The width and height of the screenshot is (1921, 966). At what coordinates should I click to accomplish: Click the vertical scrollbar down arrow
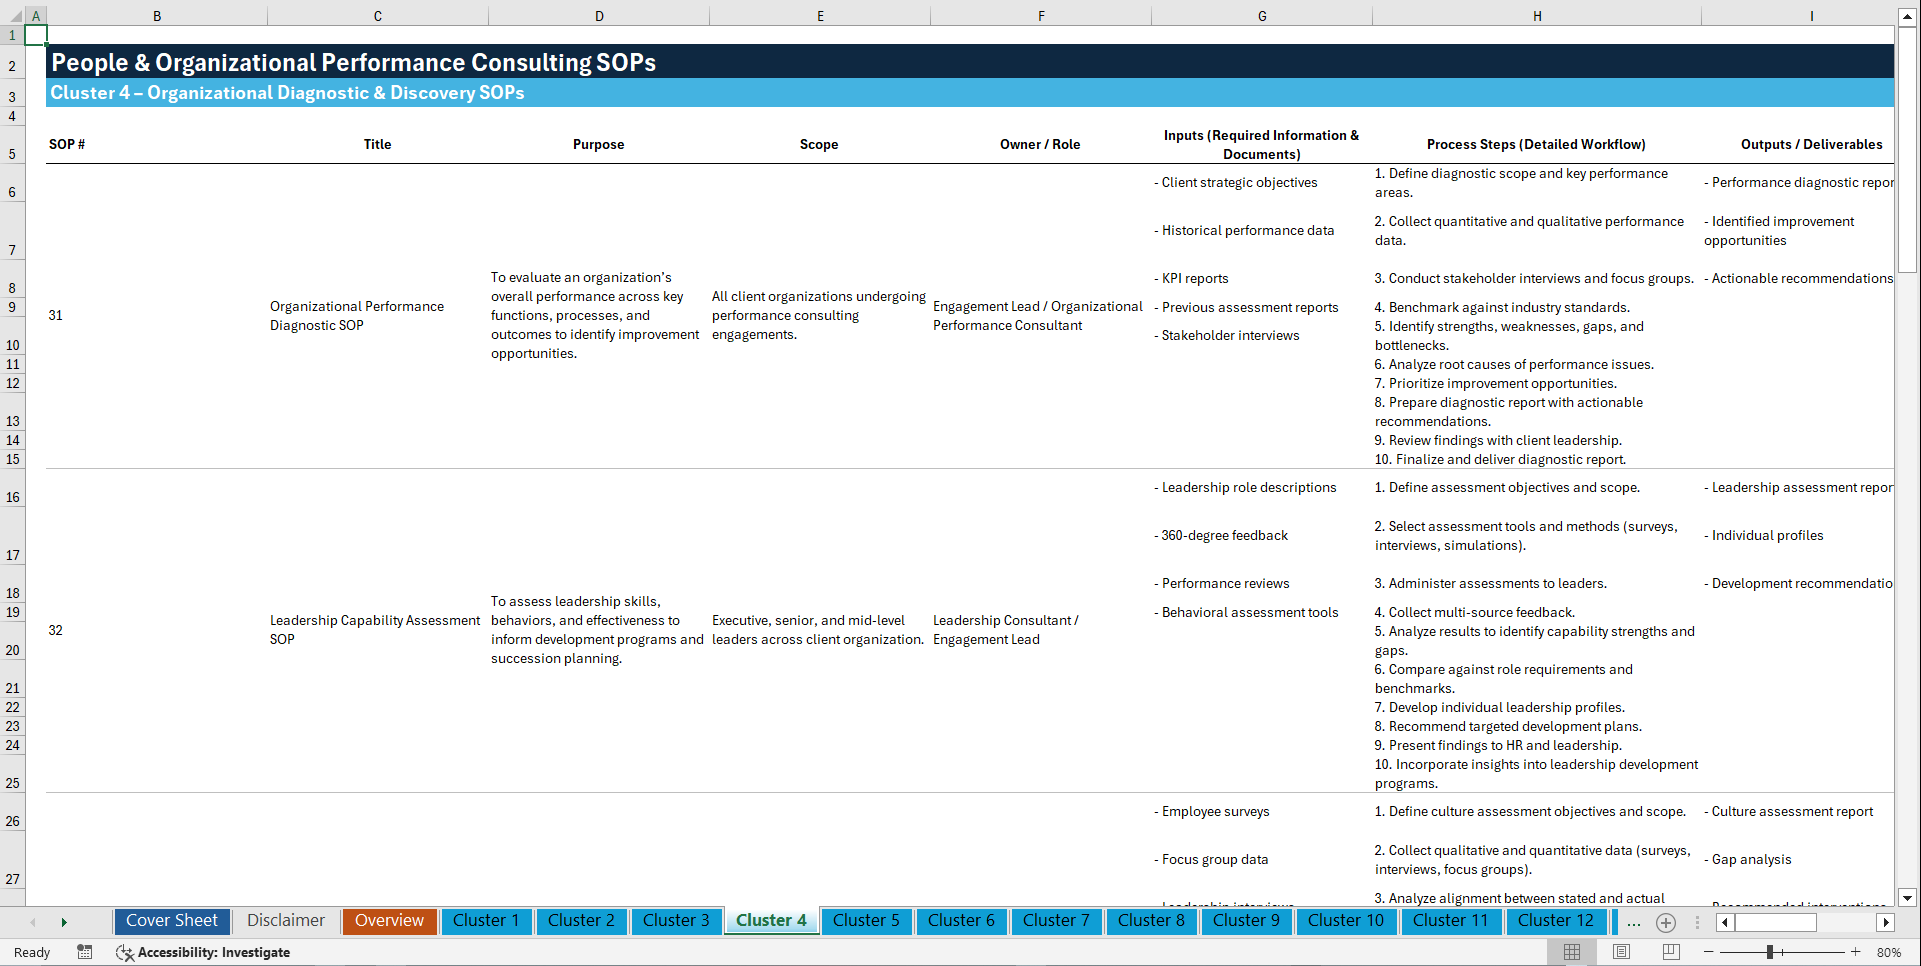(1908, 898)
